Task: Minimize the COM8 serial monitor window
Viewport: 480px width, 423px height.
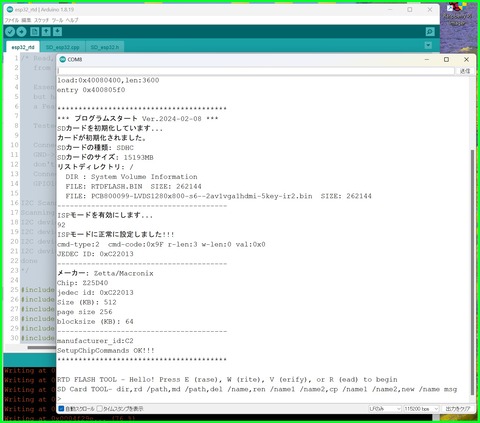Action: pos(427,59)
